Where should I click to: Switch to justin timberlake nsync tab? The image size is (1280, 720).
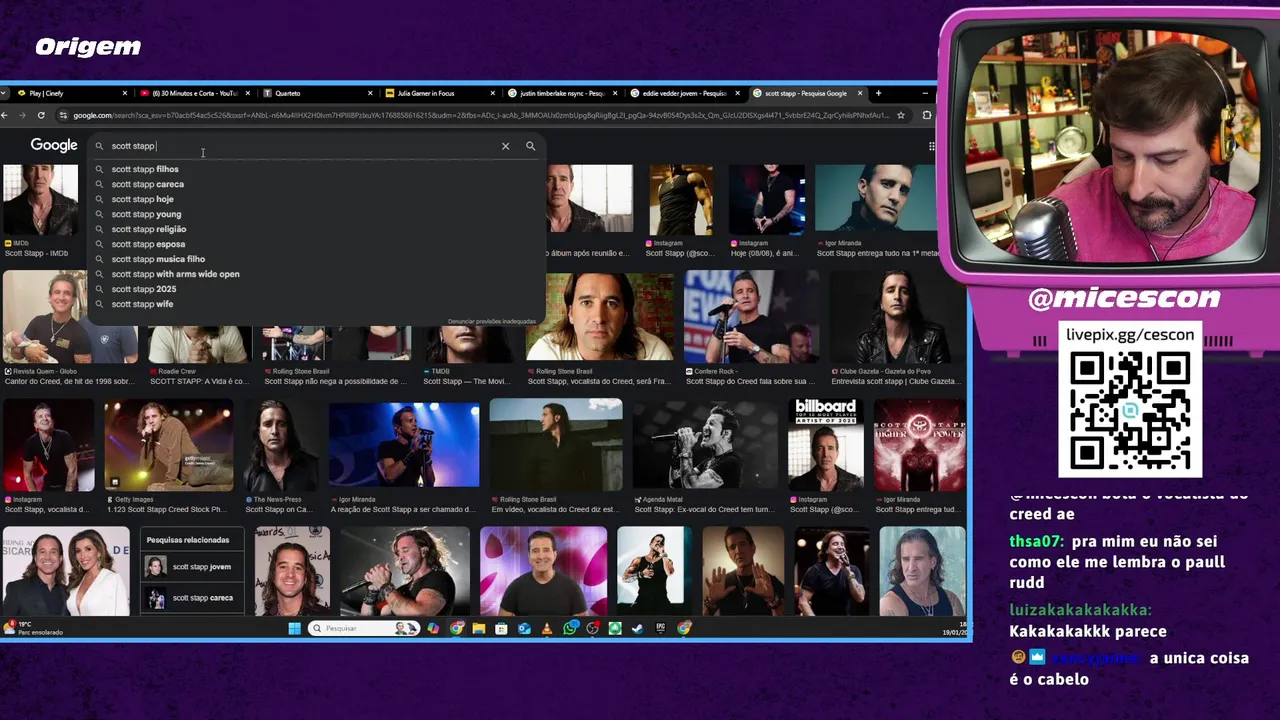tap(560, 93)
